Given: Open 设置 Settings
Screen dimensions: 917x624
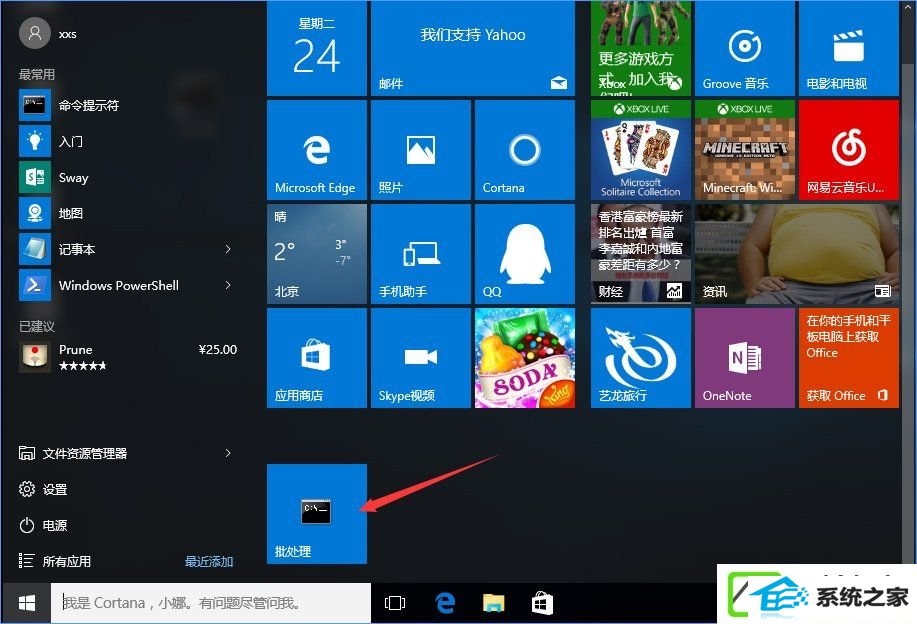Looking at the screenshot, I should click(43, 489).
